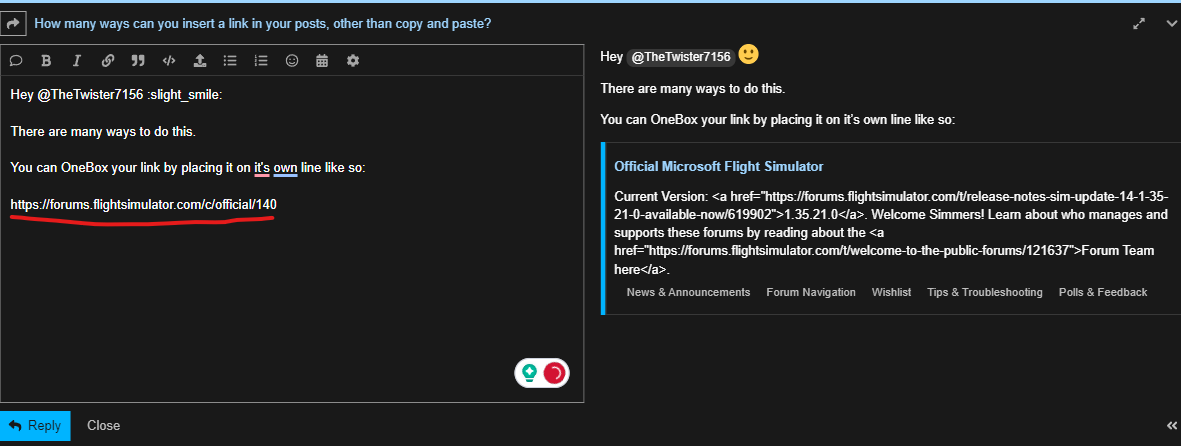
Task: Close the reply composer
Action: coord(103,425)
